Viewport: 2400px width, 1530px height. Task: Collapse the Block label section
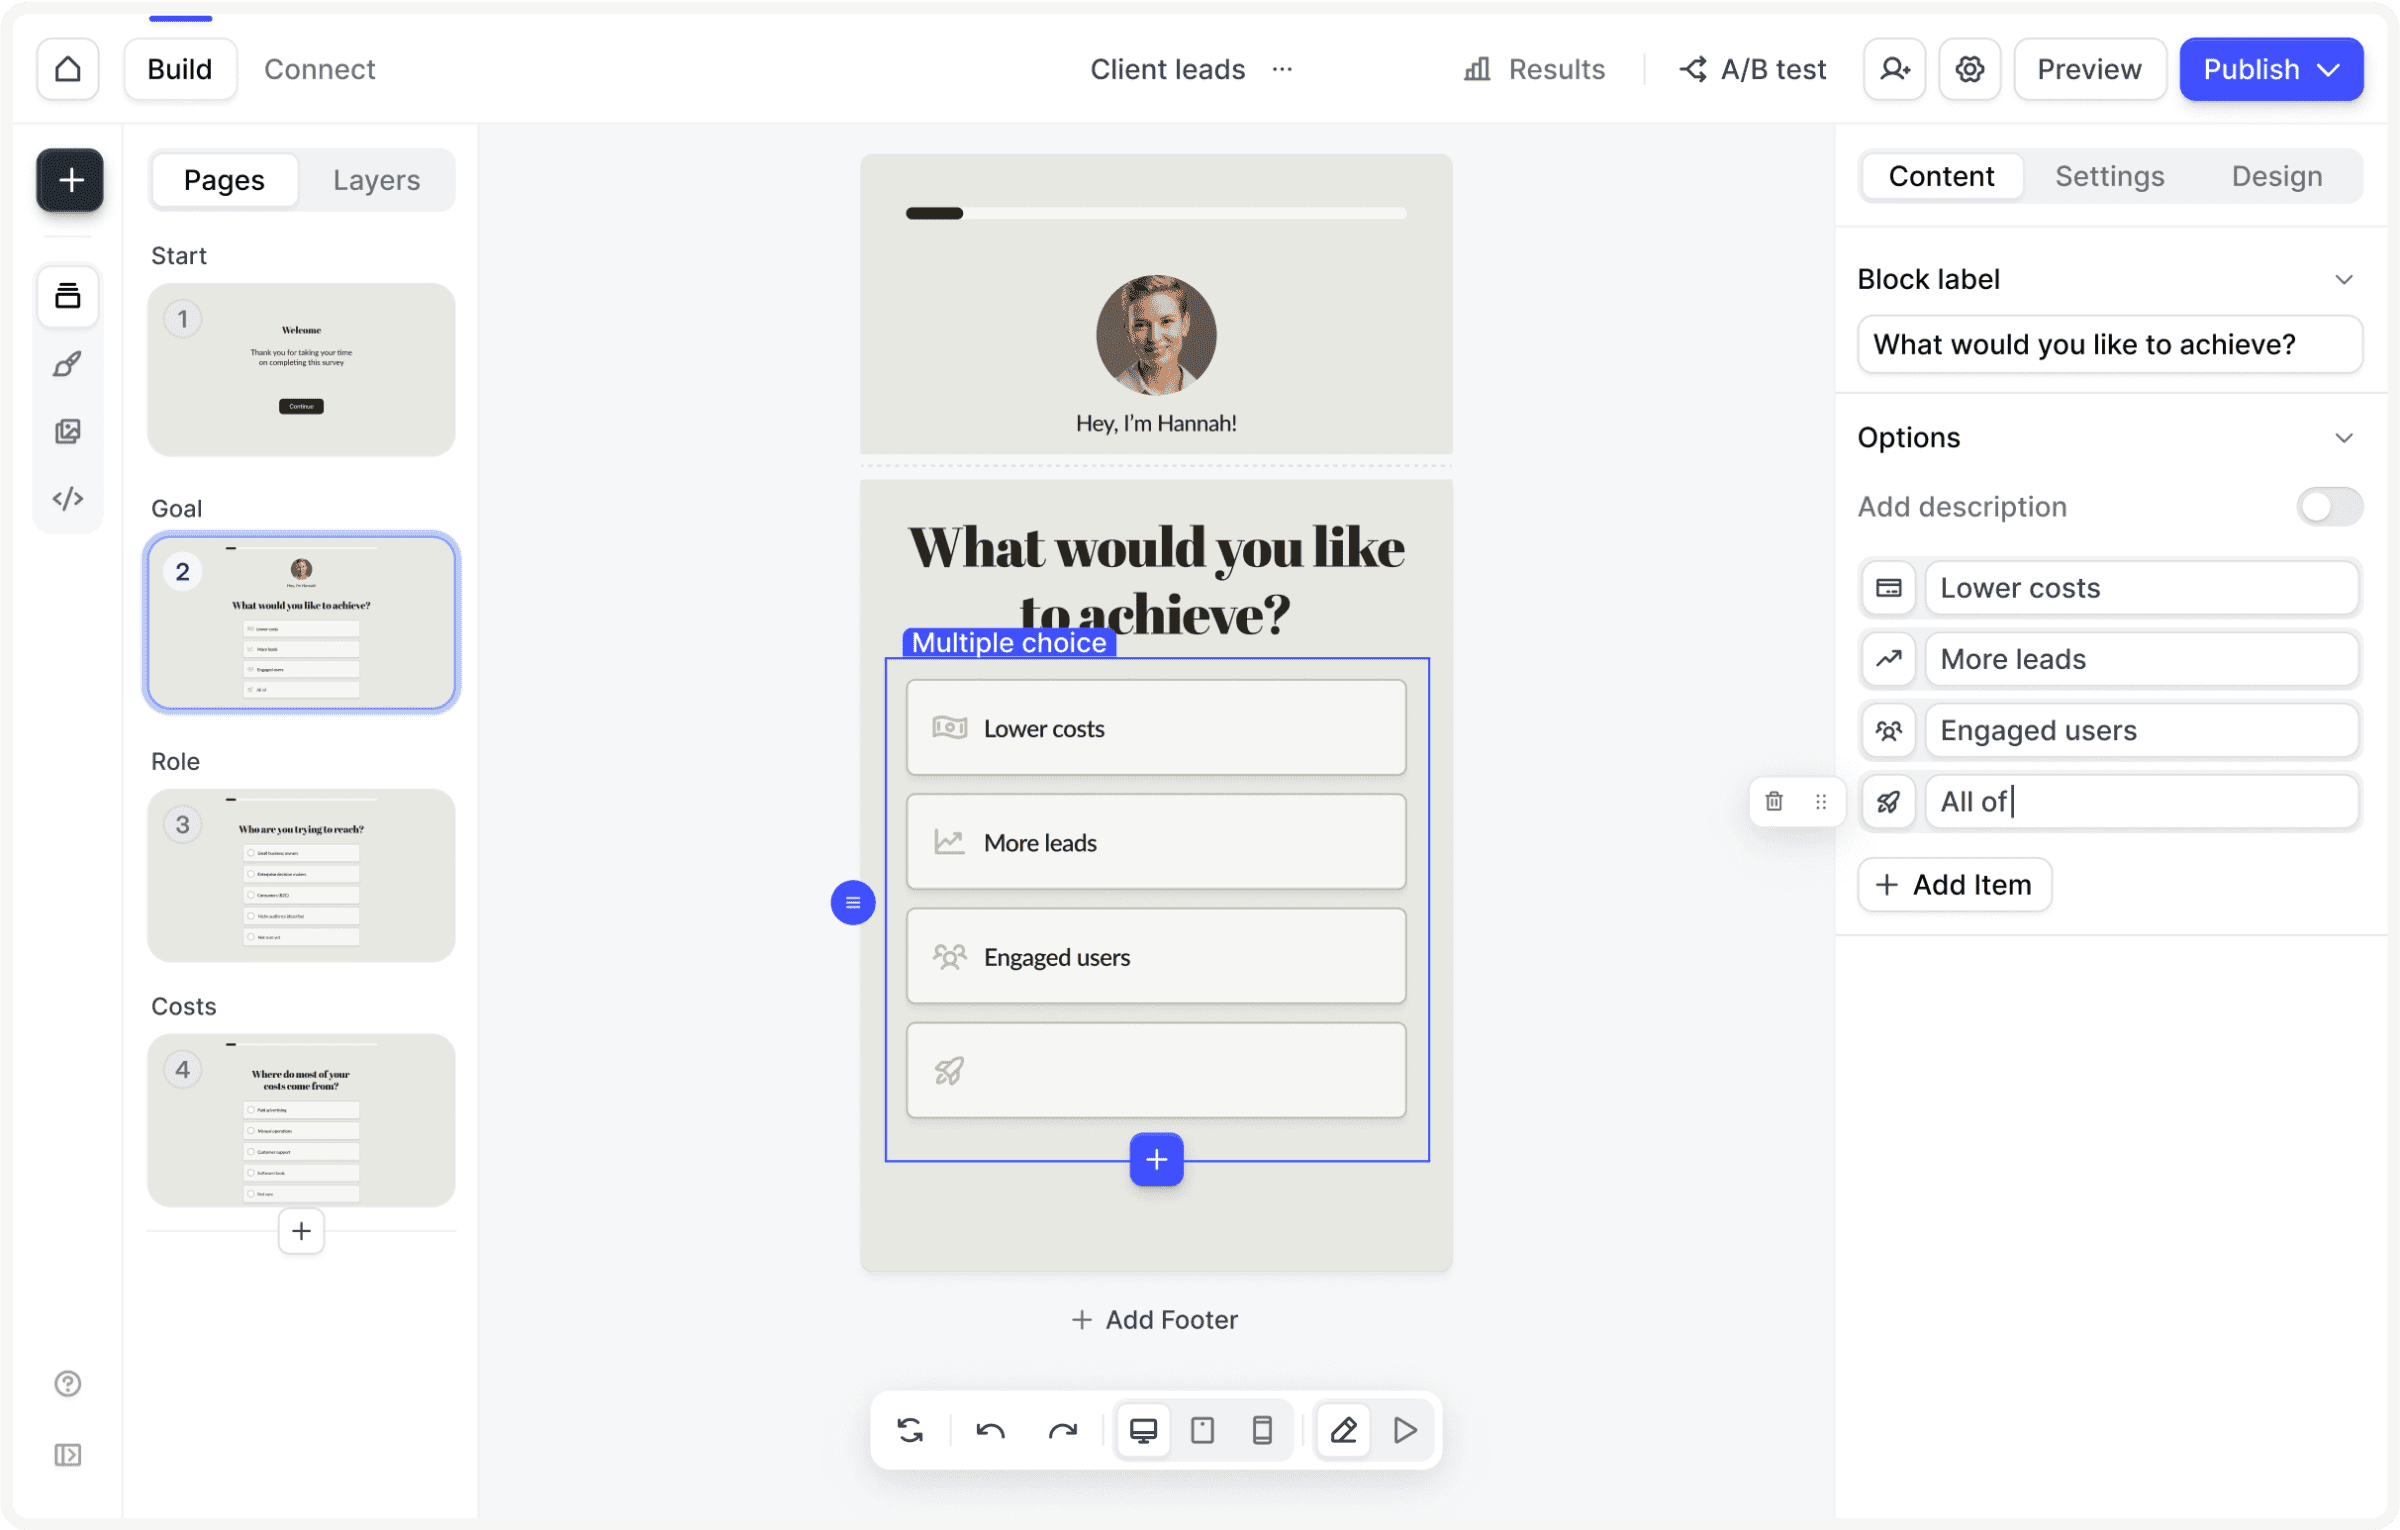tap(2343, 280)
